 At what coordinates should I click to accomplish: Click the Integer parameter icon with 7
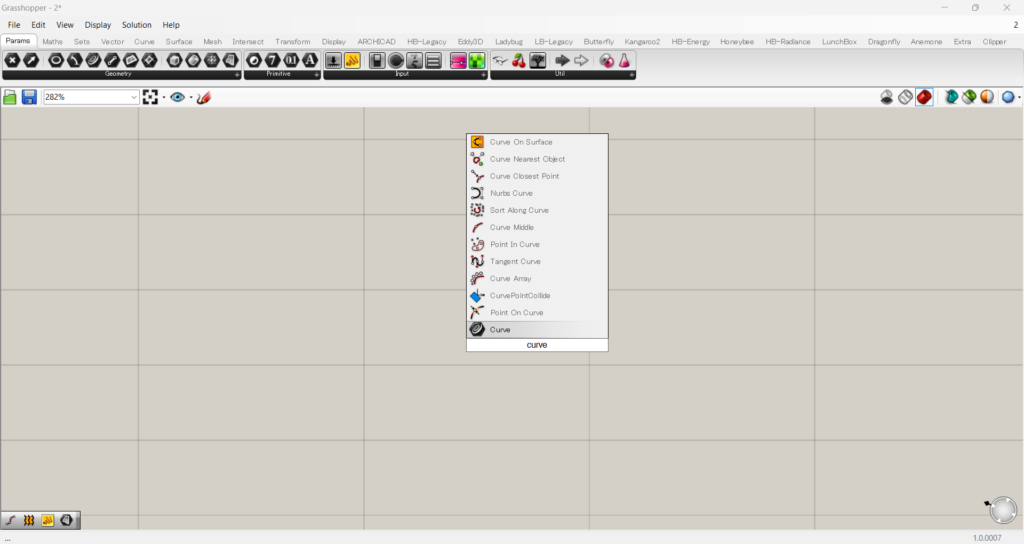pyautogui.click(x=273, y=61)
